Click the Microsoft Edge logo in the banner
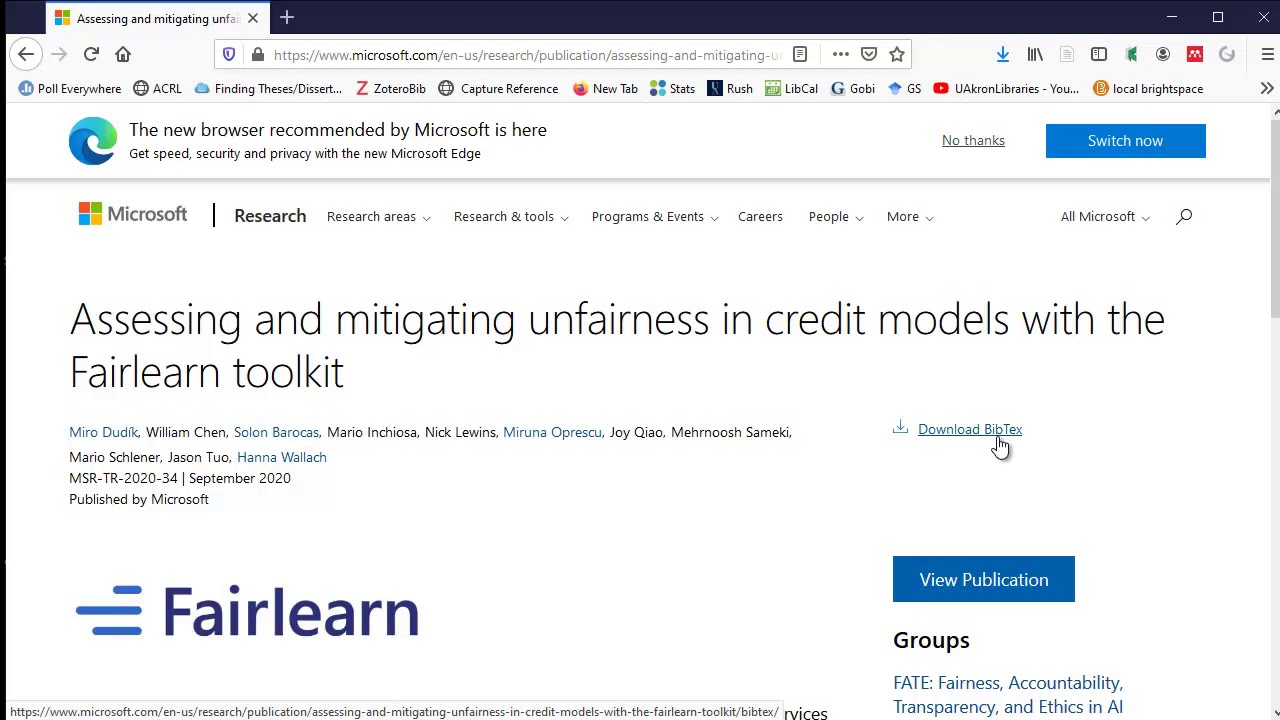 coord(93,141)
